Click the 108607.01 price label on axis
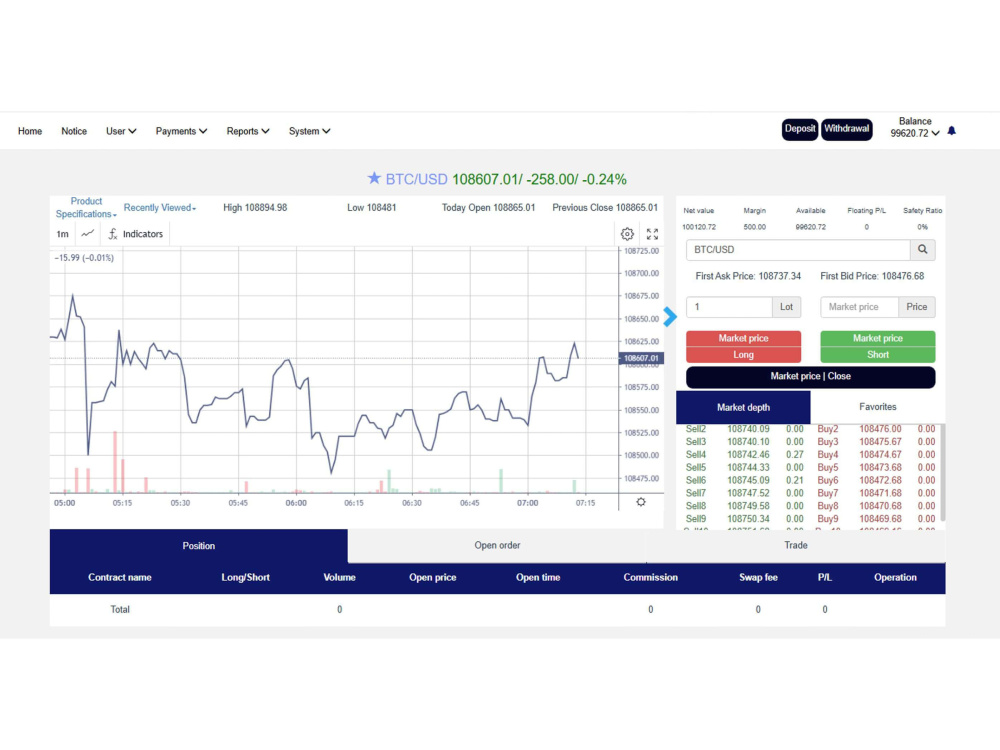Screen dimensions: 1000x750 (641, 358)
